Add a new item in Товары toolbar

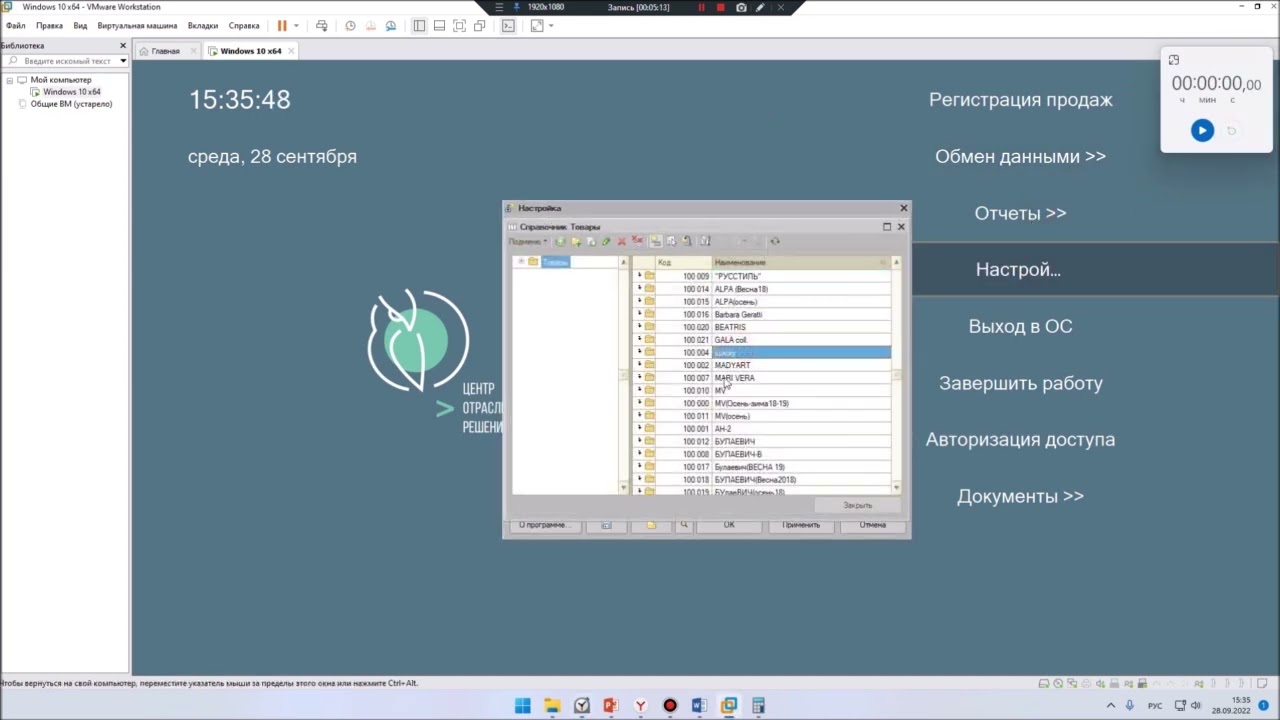point(560,241)
